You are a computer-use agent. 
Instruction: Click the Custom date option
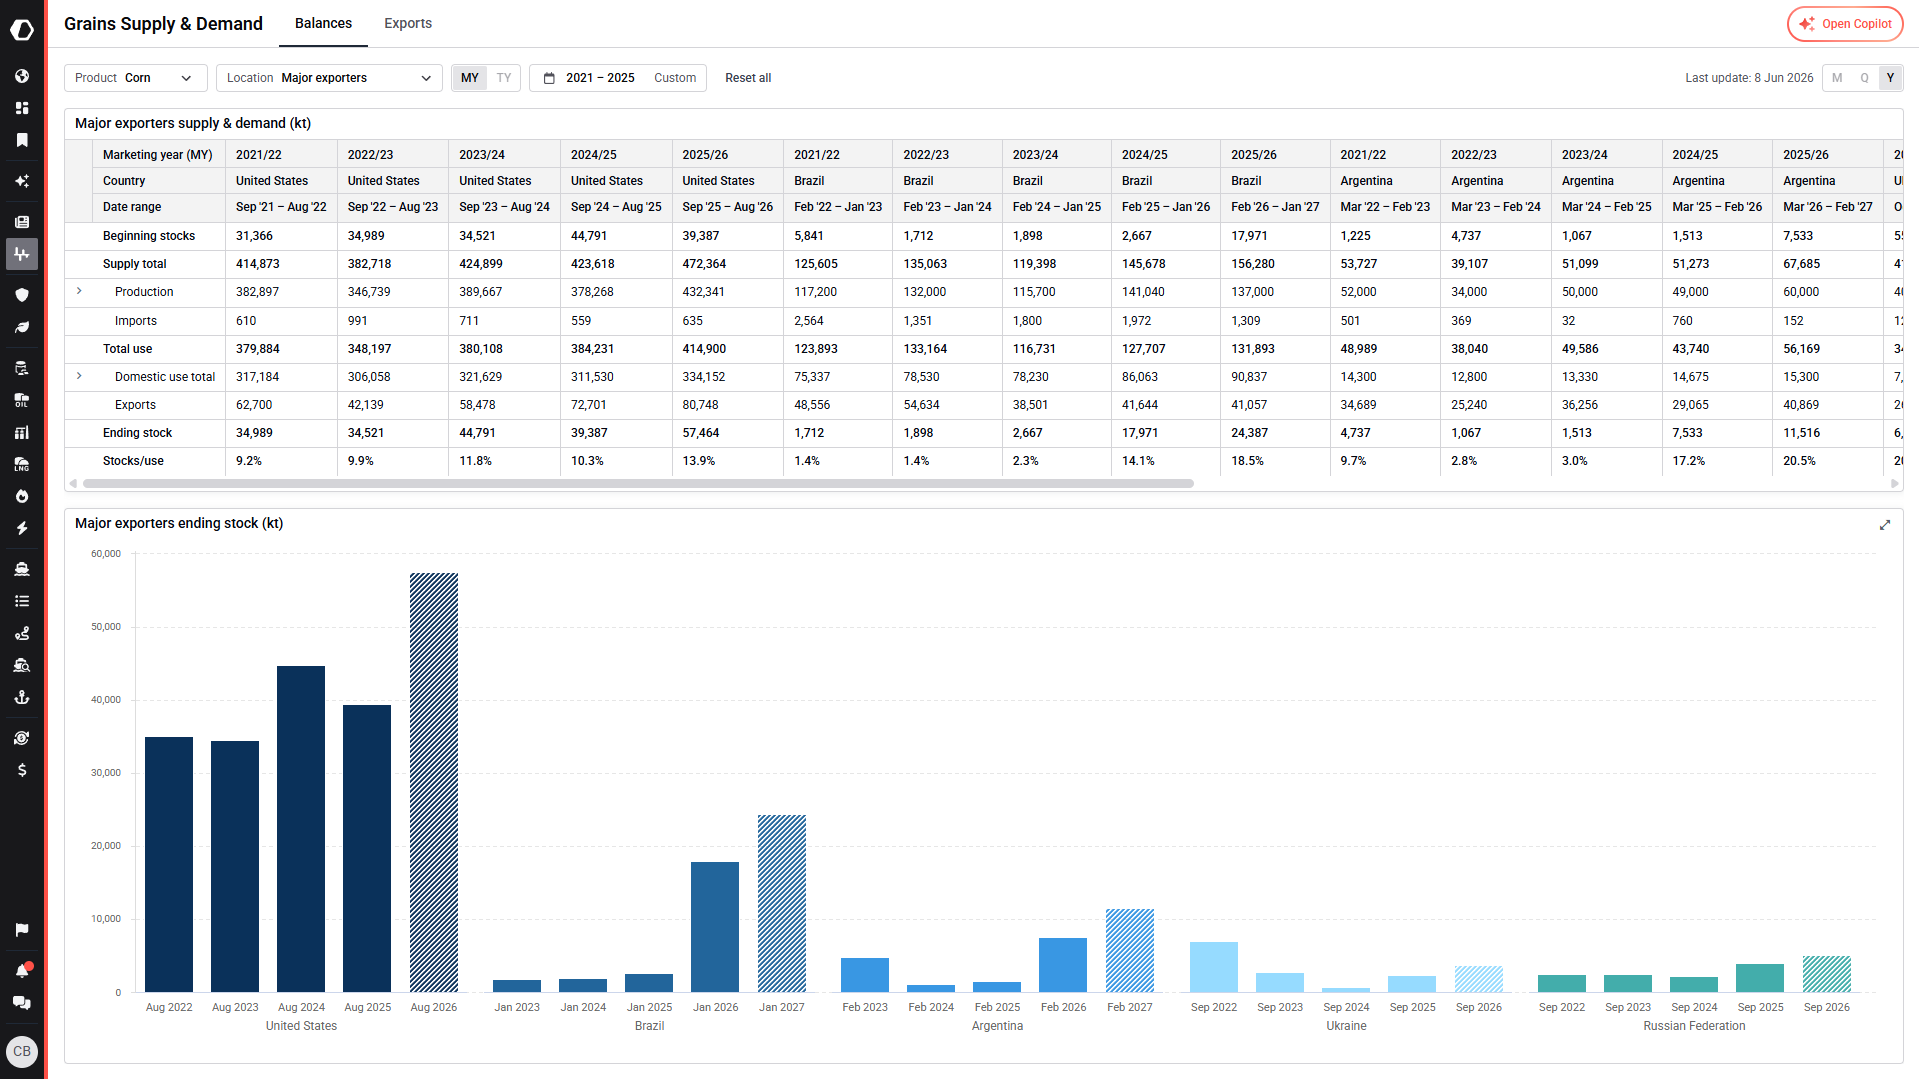675,78
